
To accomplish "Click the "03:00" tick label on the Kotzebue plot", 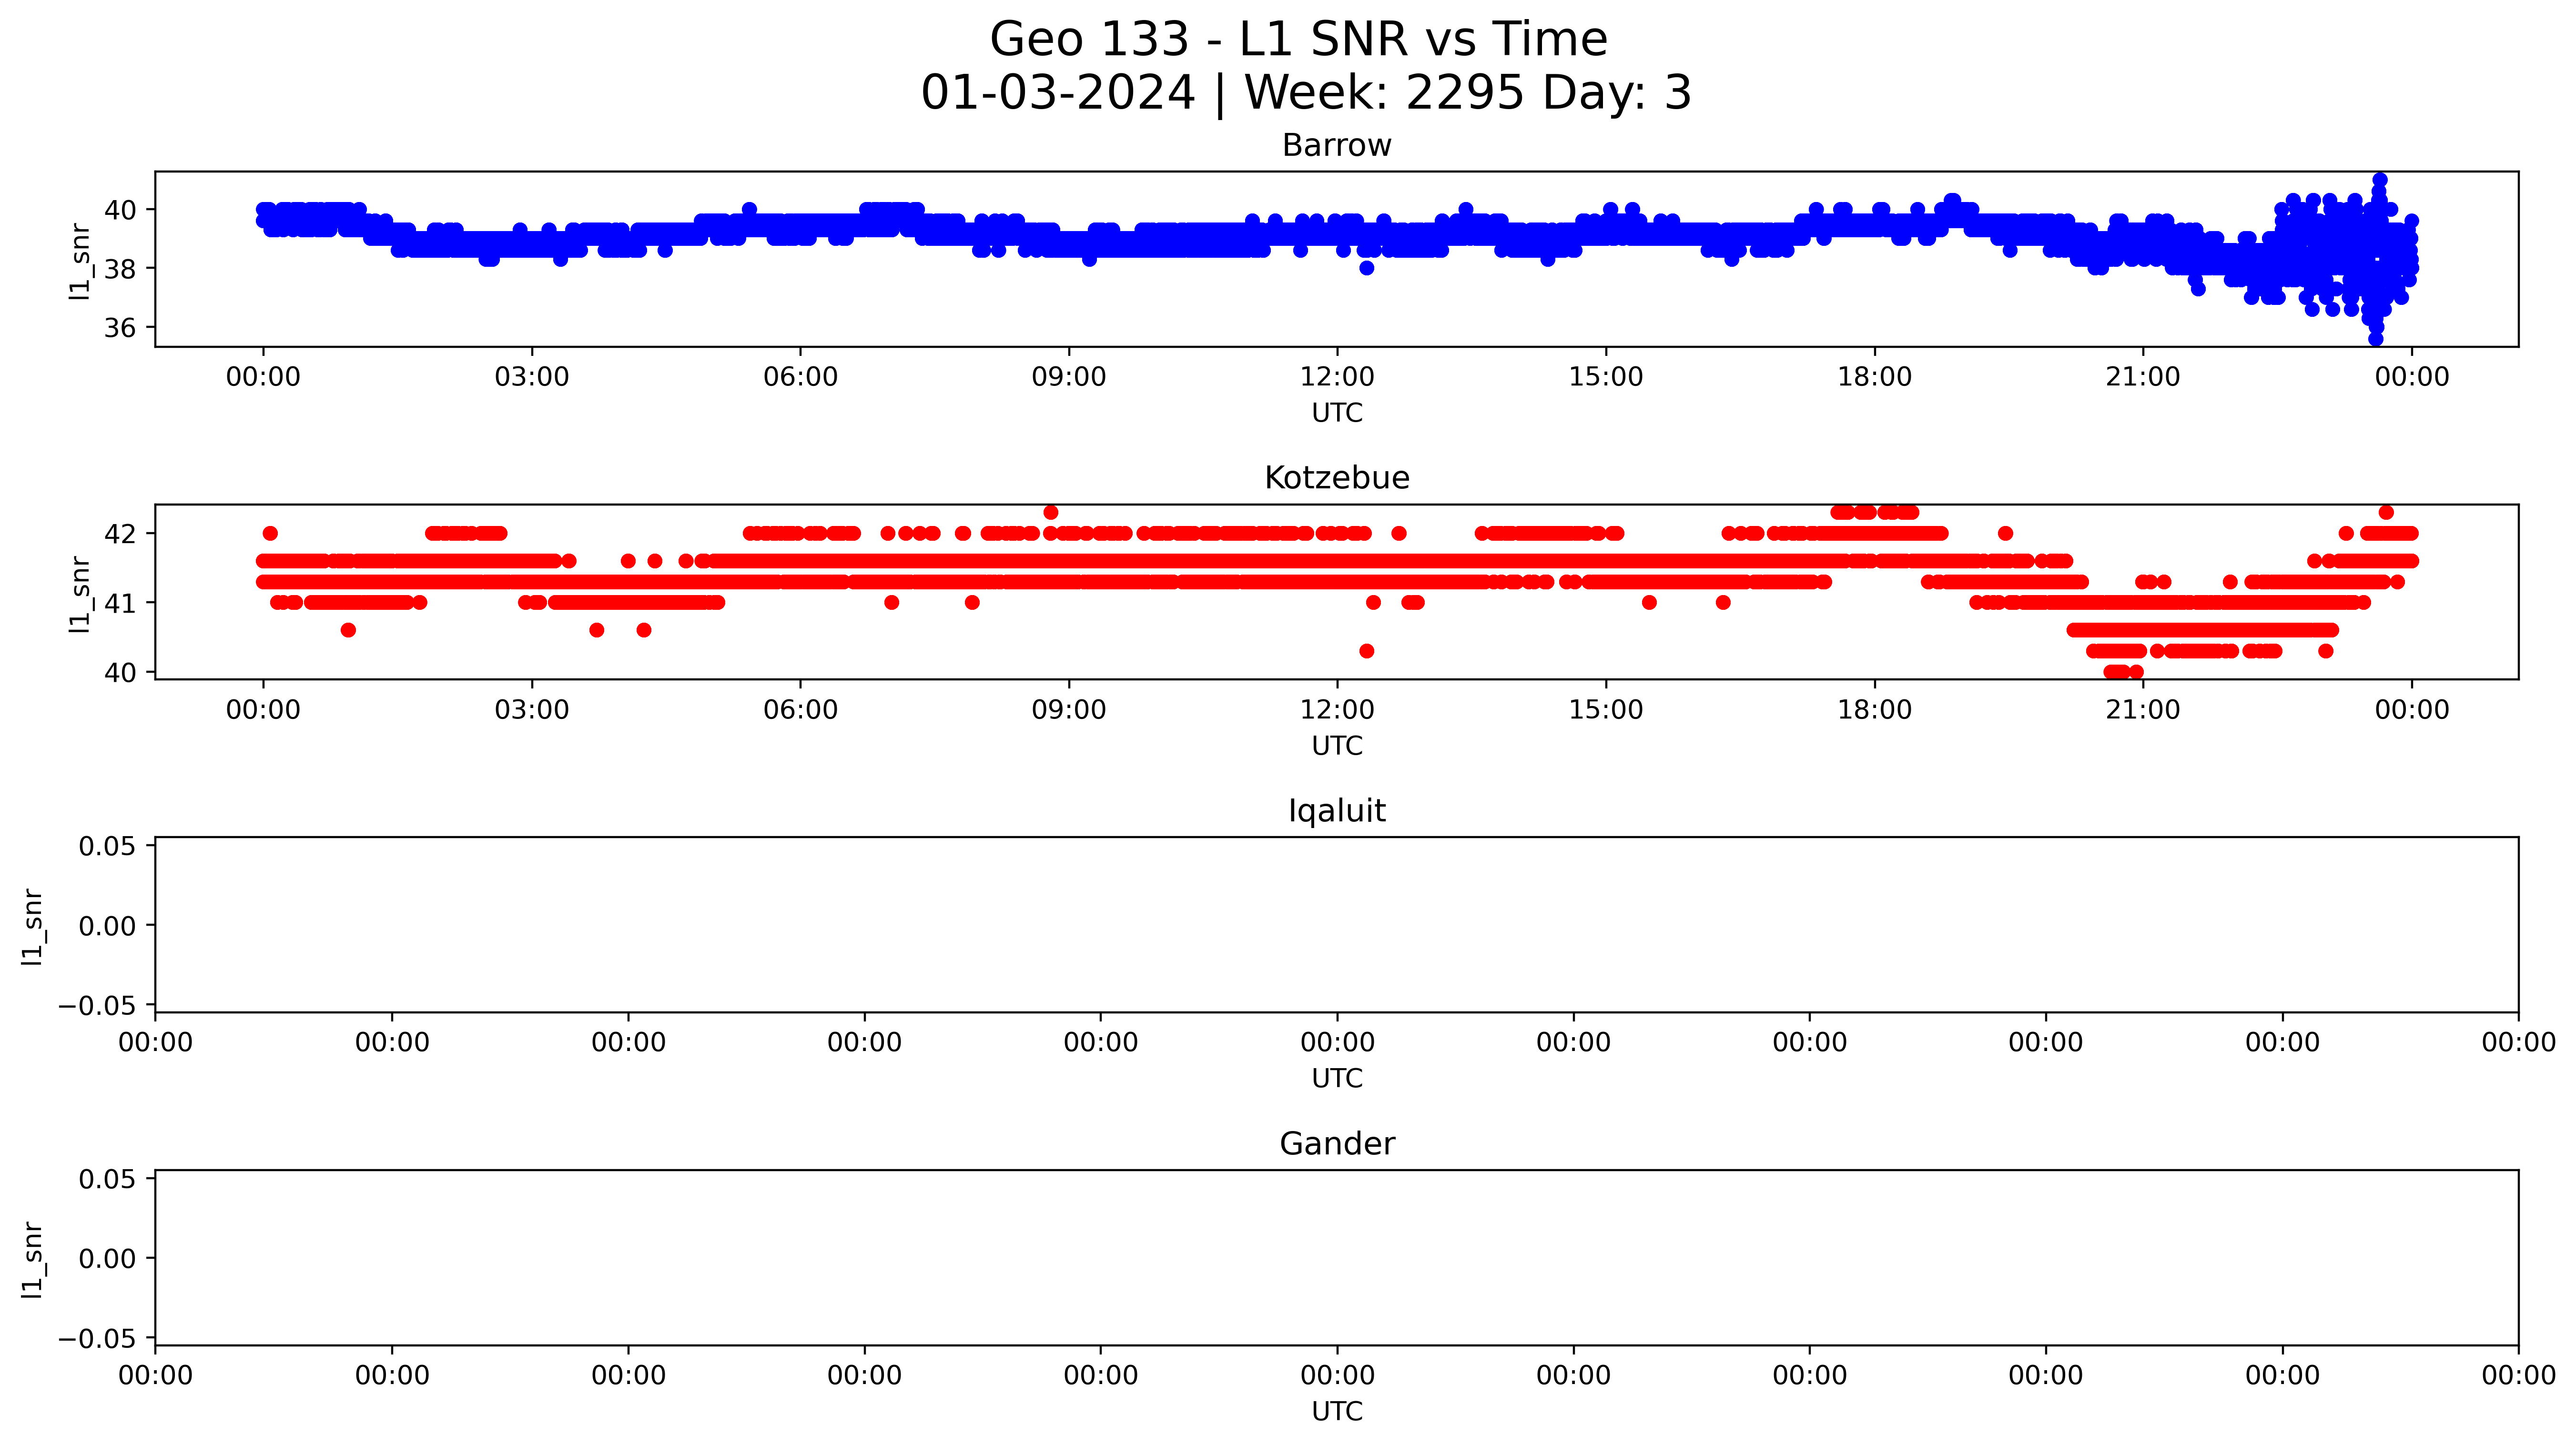I will pyautogui.click(x=532, y=710).
